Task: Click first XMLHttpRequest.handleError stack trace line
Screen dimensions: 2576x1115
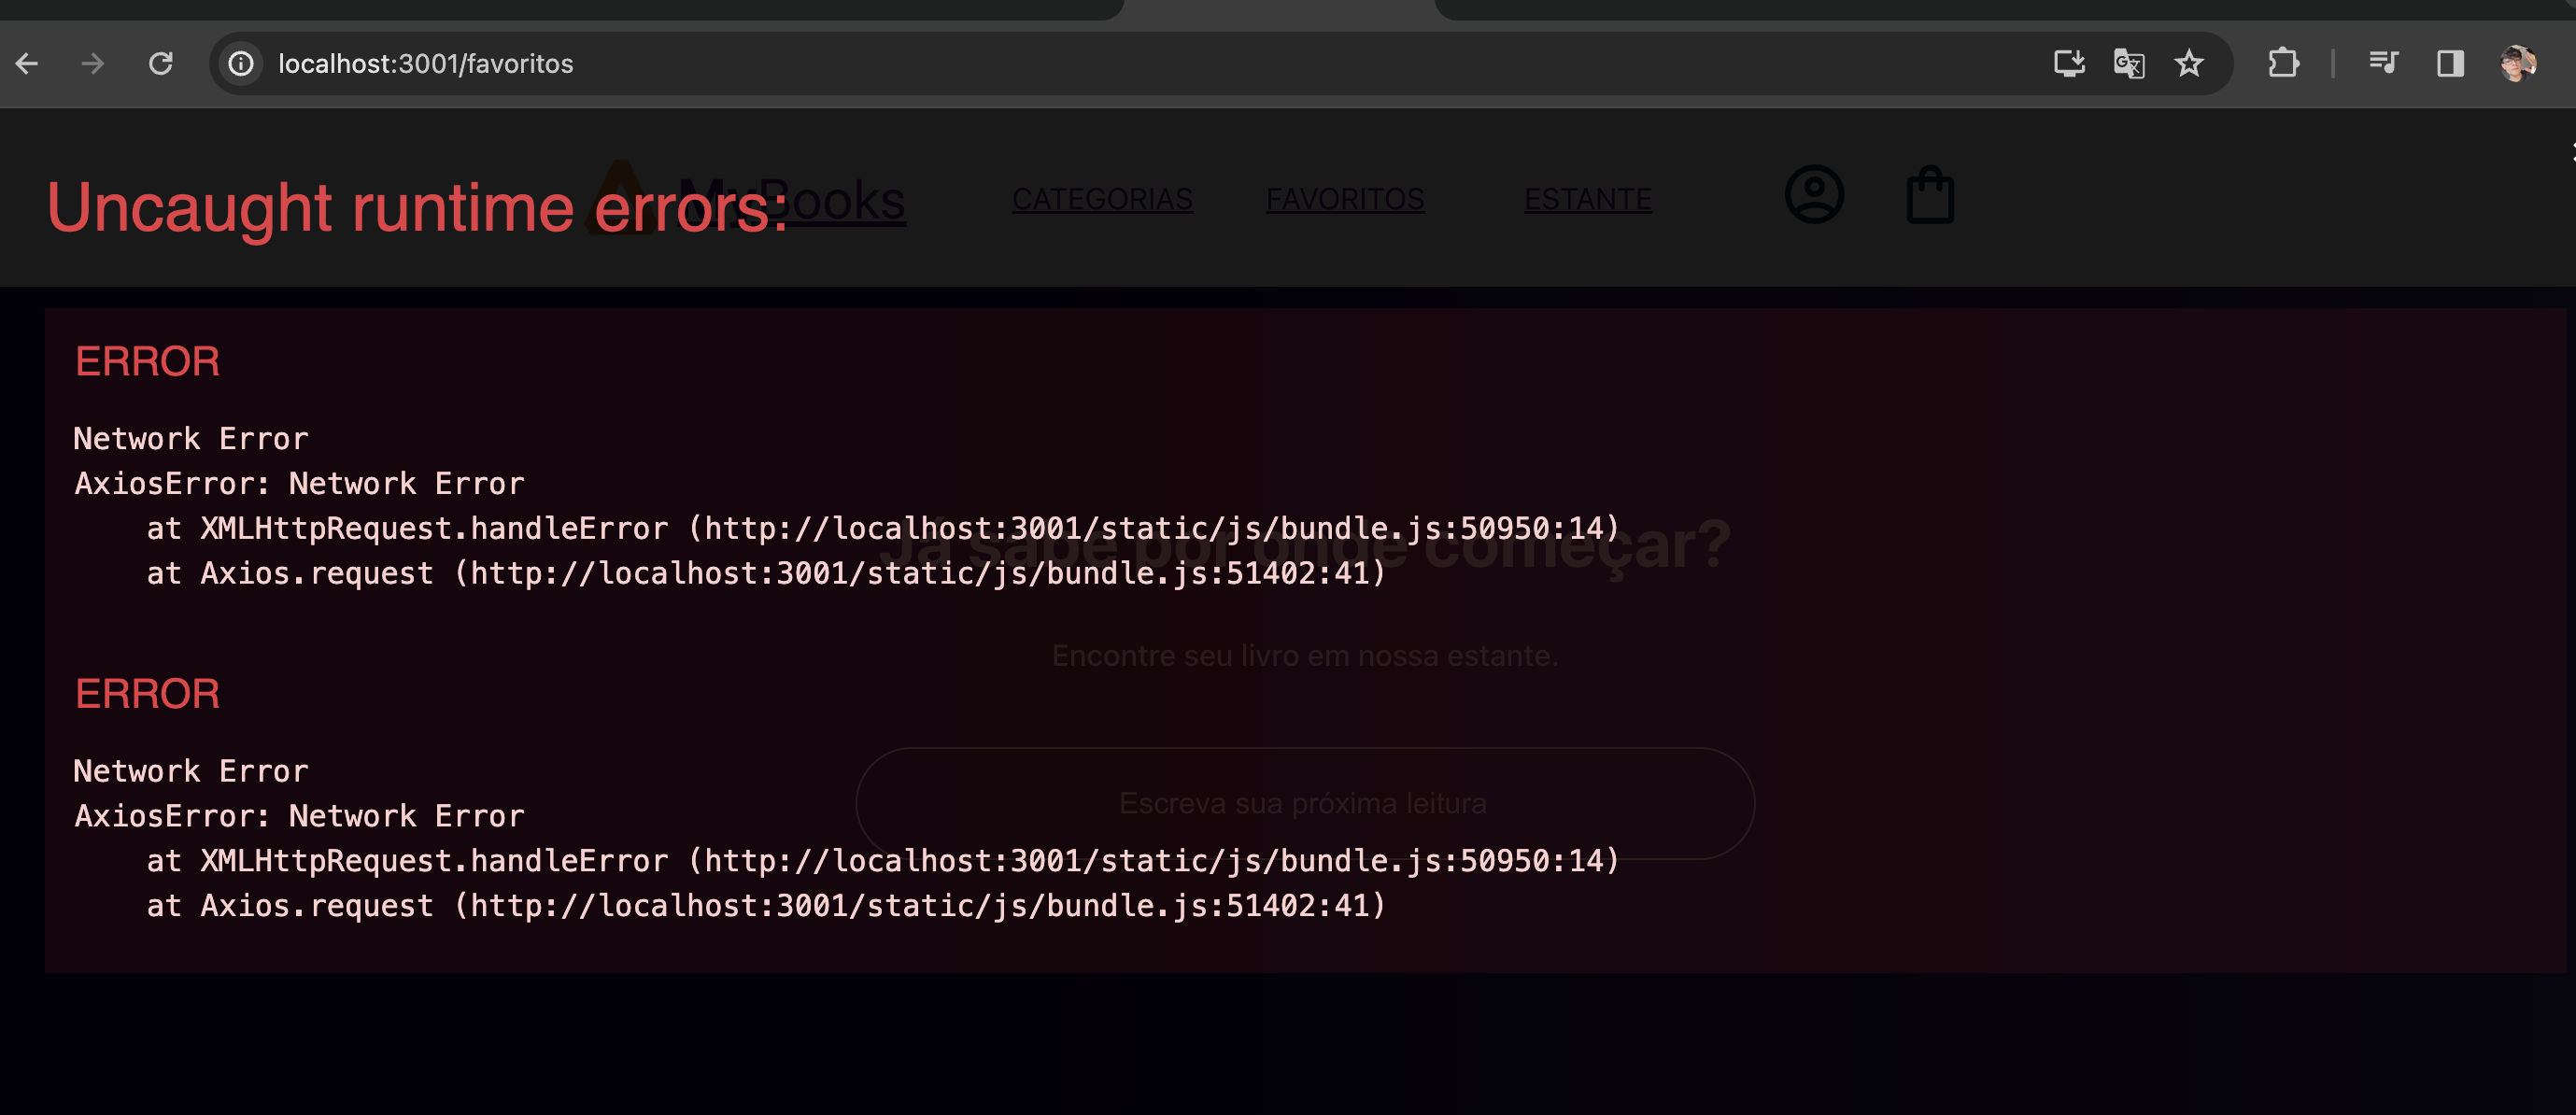Action: tap(882, 529)
